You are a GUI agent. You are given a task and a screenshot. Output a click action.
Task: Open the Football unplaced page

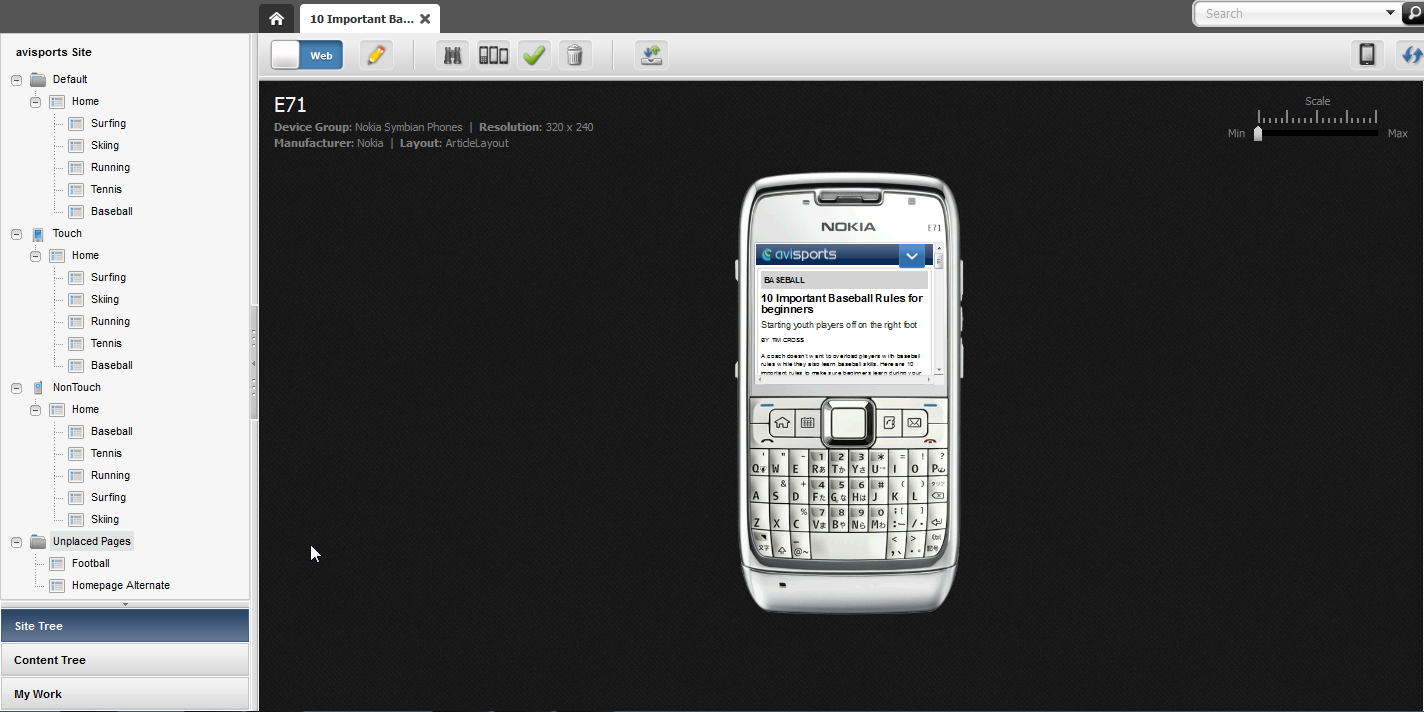click(90, 563)
